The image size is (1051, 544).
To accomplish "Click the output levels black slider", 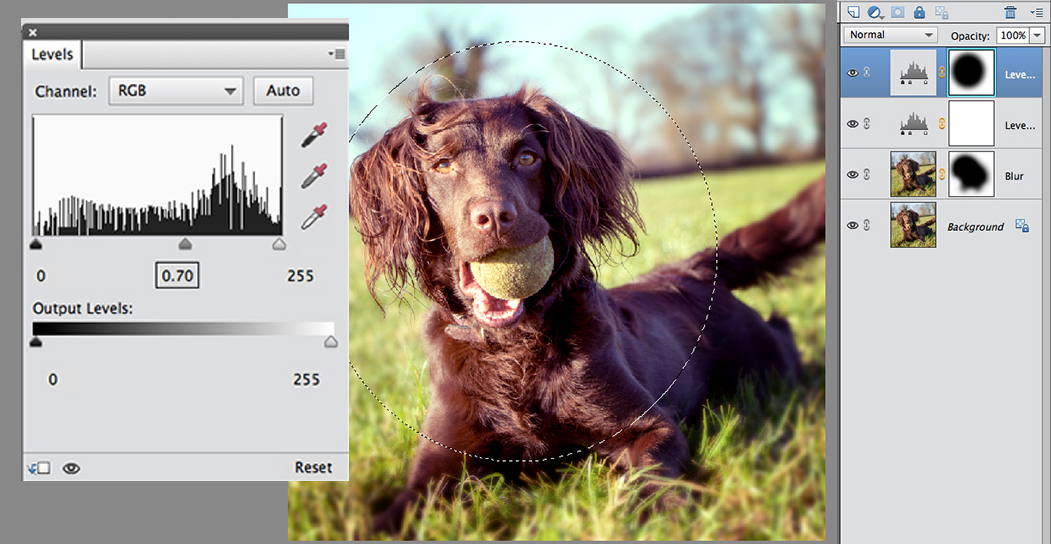I will coord(36,342).
